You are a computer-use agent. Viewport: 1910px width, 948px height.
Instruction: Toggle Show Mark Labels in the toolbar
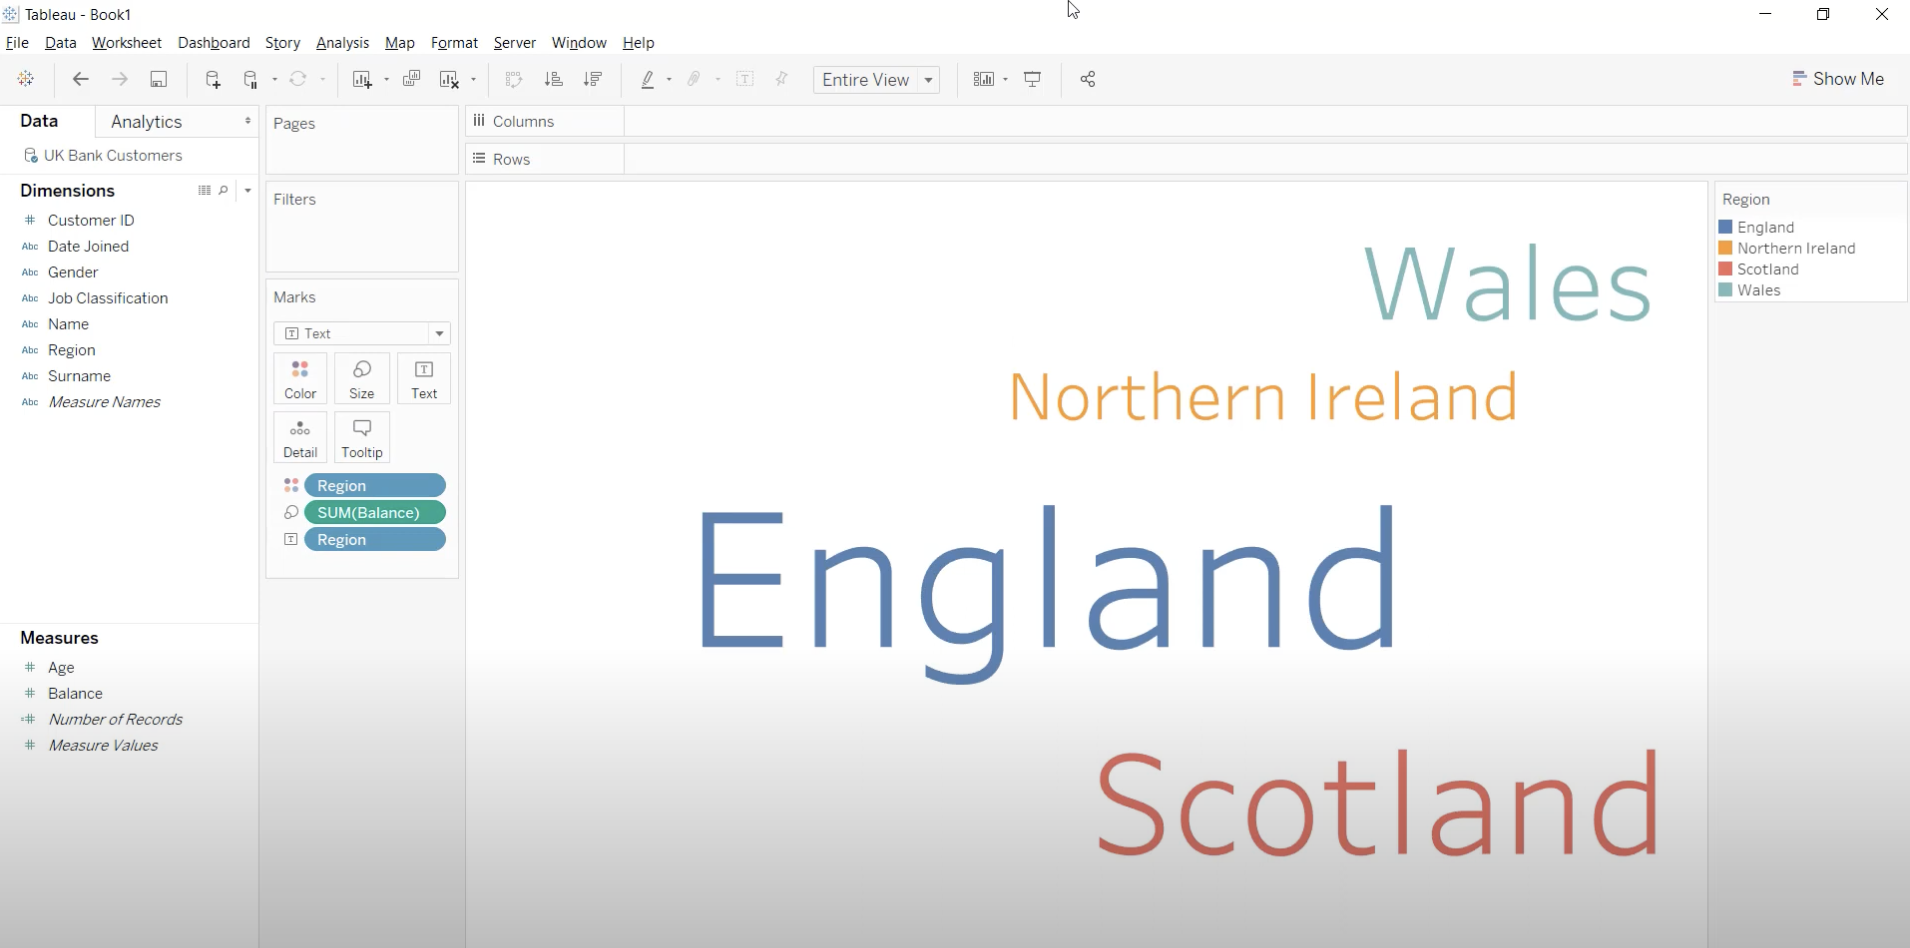[x=745, y=79]
